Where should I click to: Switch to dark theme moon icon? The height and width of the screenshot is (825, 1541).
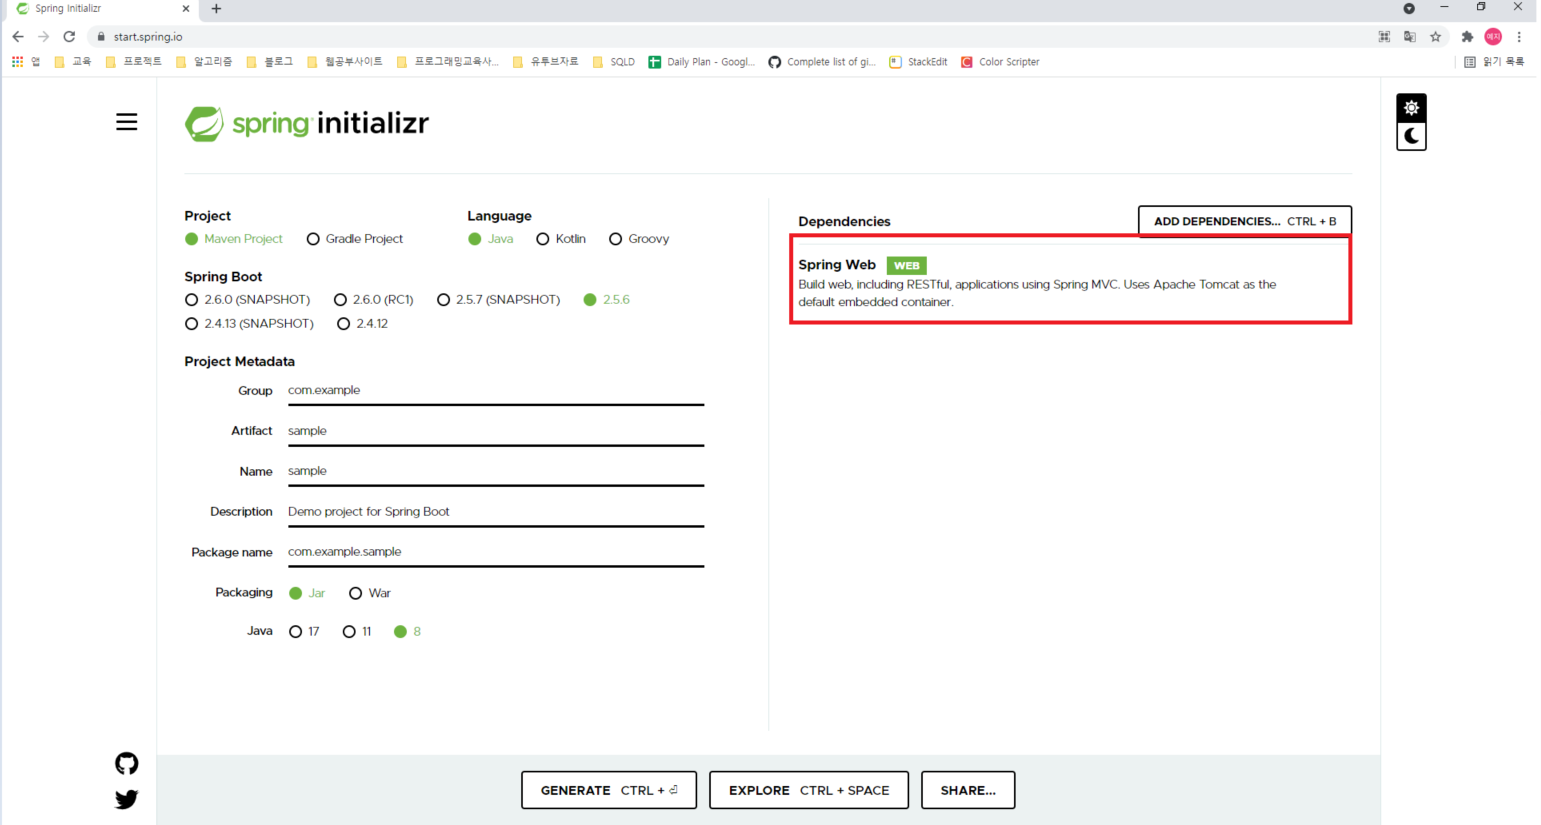click(1411, 136)
